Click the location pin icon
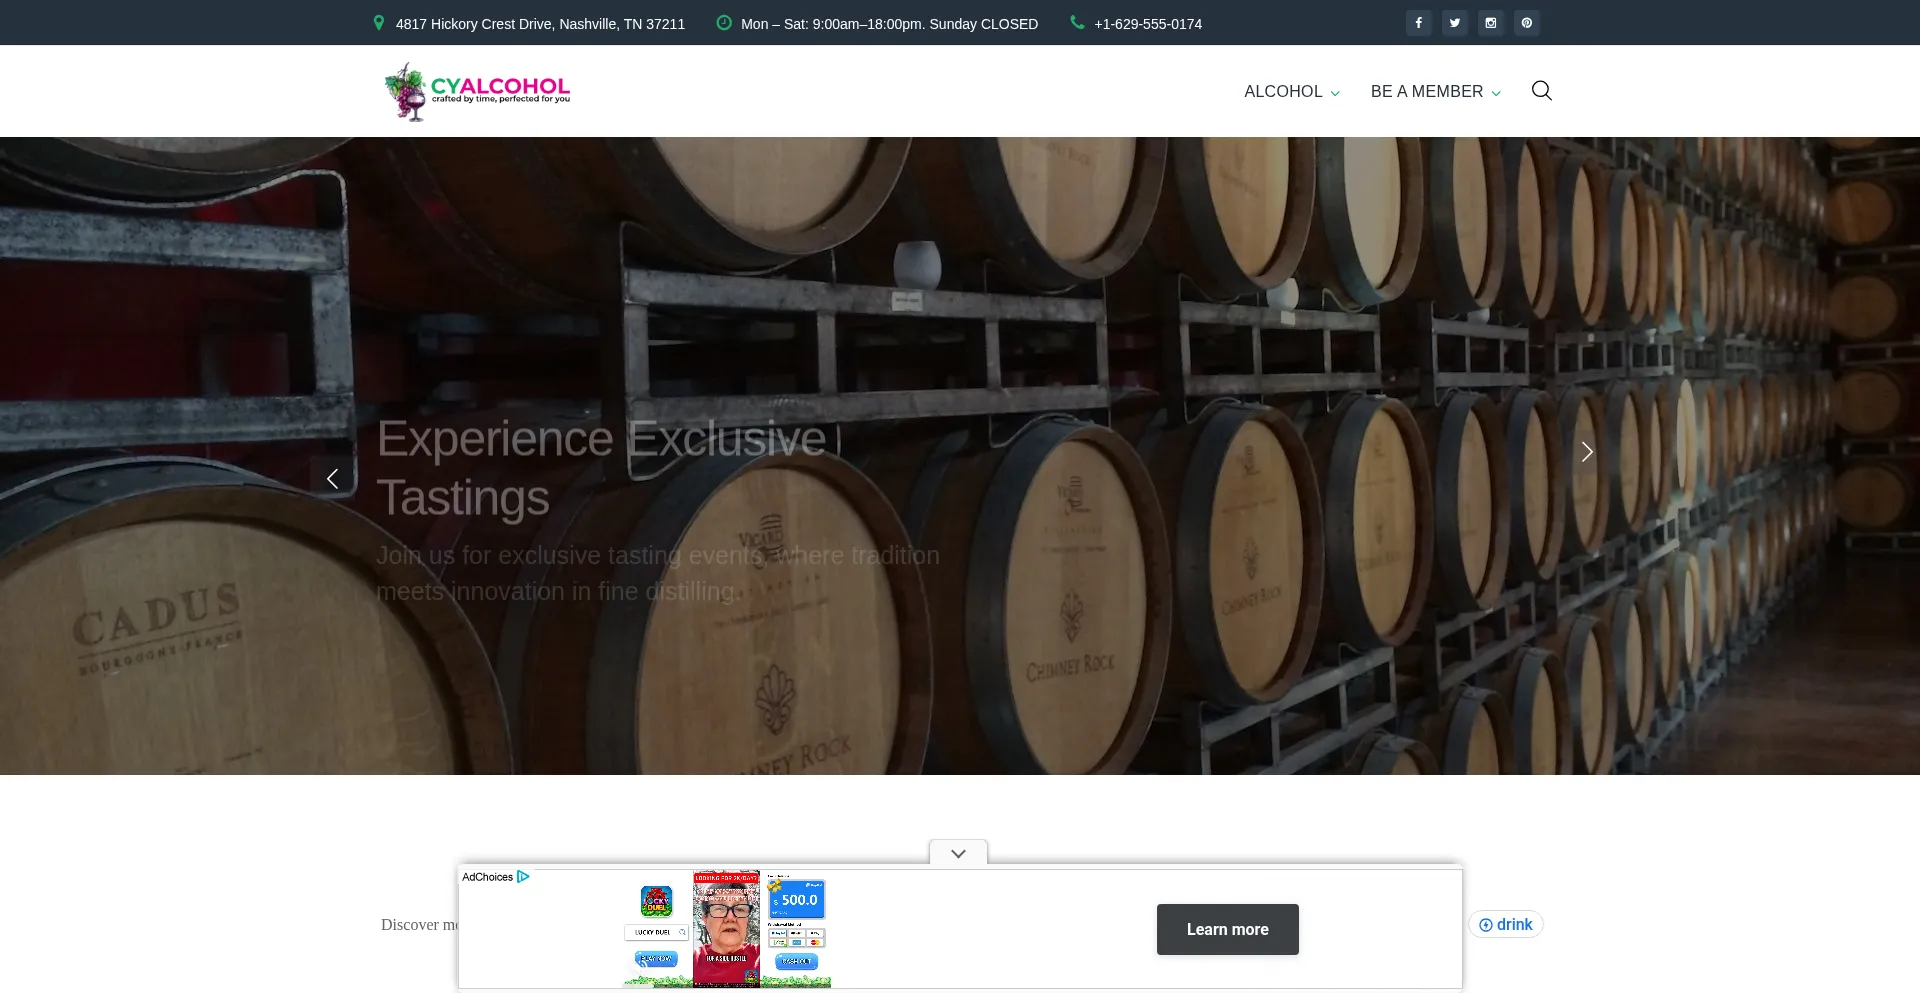The image size is (1920, 993). tap(379, 23)
